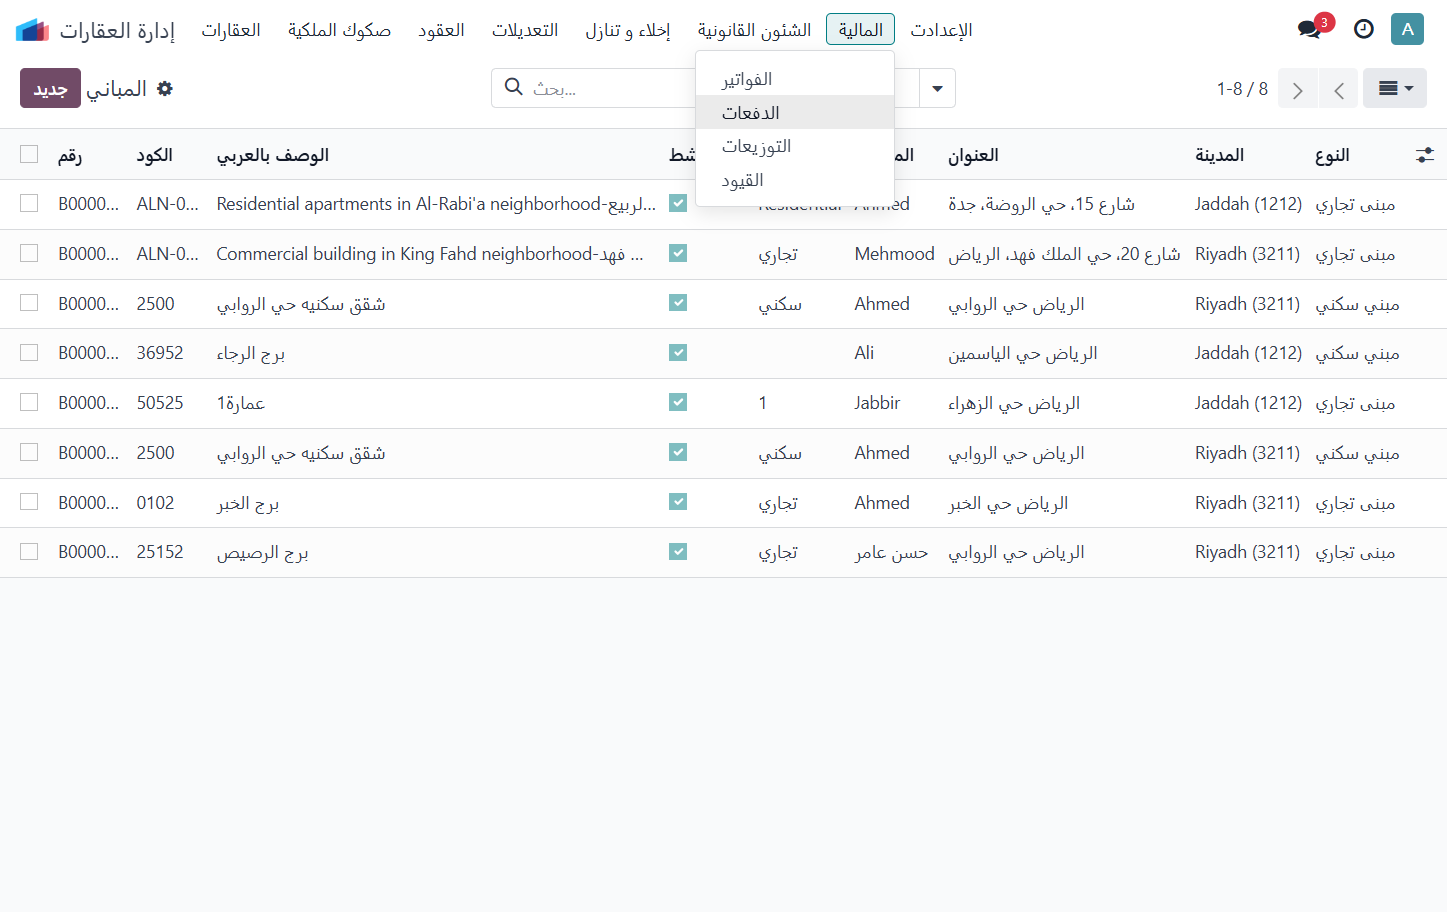Open the gear actions menu beside المباني

[165, 88]
